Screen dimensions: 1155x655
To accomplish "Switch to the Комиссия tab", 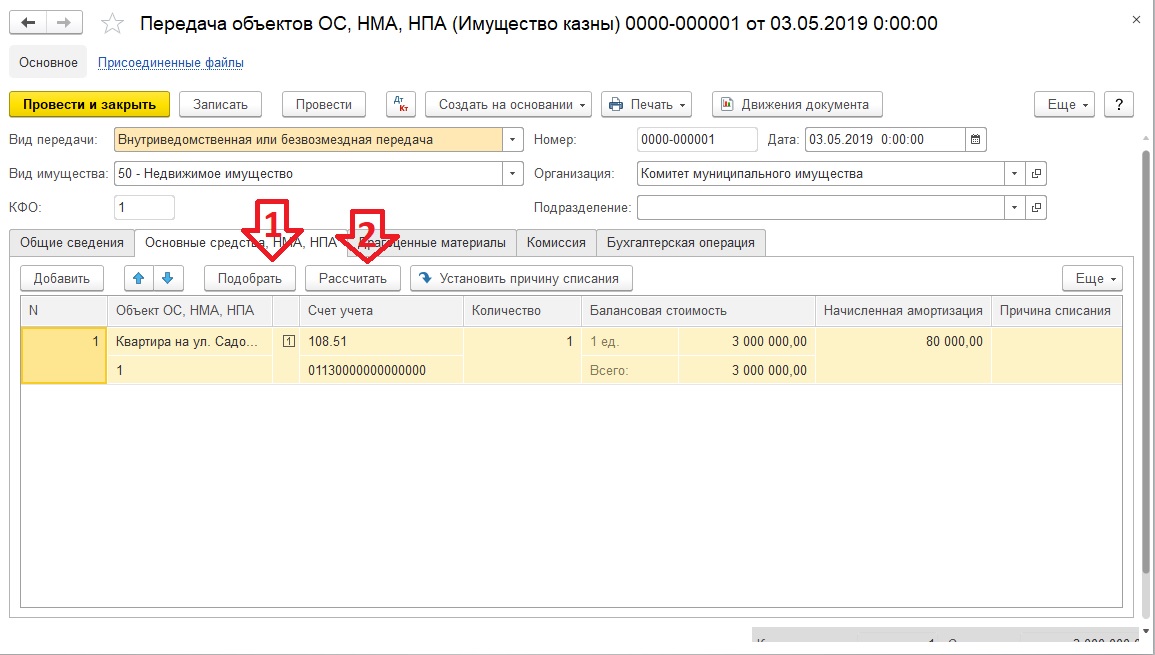I will coord(556,242).
